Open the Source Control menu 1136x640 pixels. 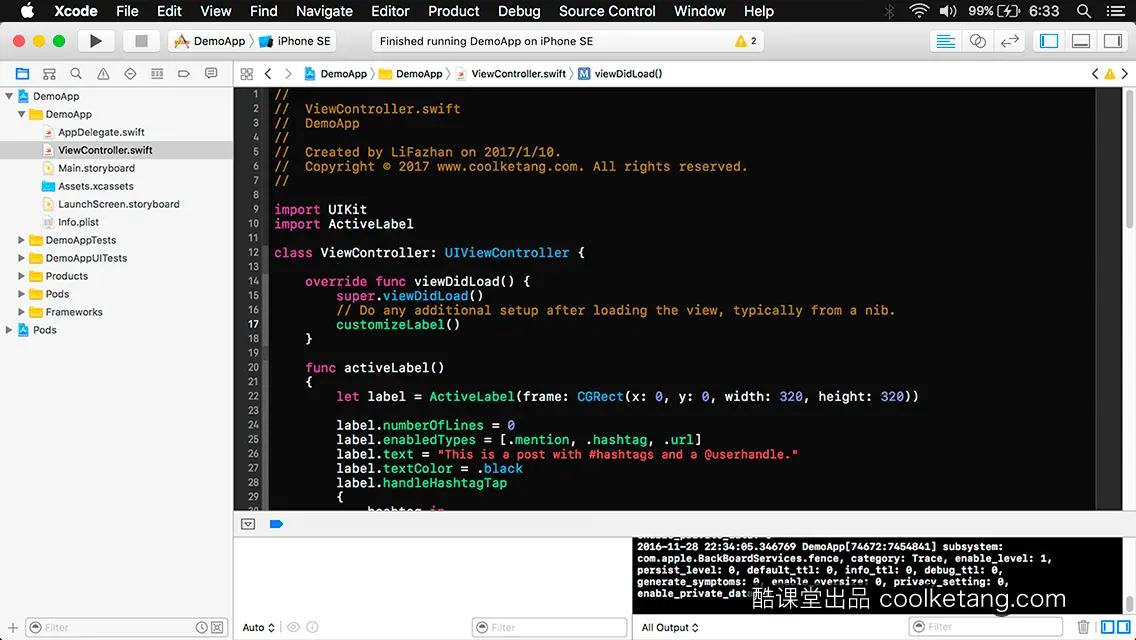(607, 11)
